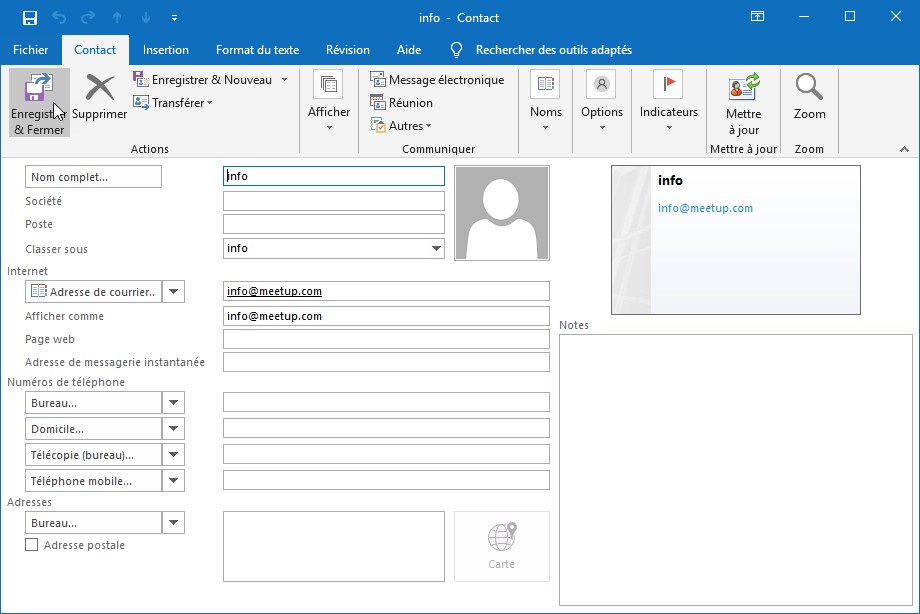Viewport: 920px width, 614px height.
Task: Click the Nom complet... button
Action: [x=93, y=177]
